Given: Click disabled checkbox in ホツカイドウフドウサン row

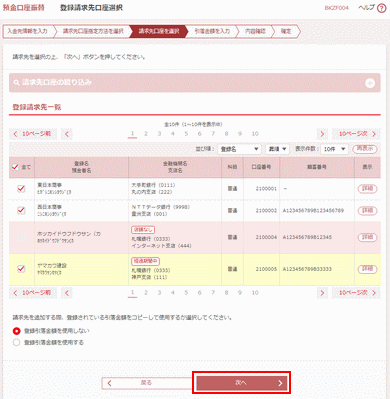Looking at the screenshot, I should (x=21, y=237).
